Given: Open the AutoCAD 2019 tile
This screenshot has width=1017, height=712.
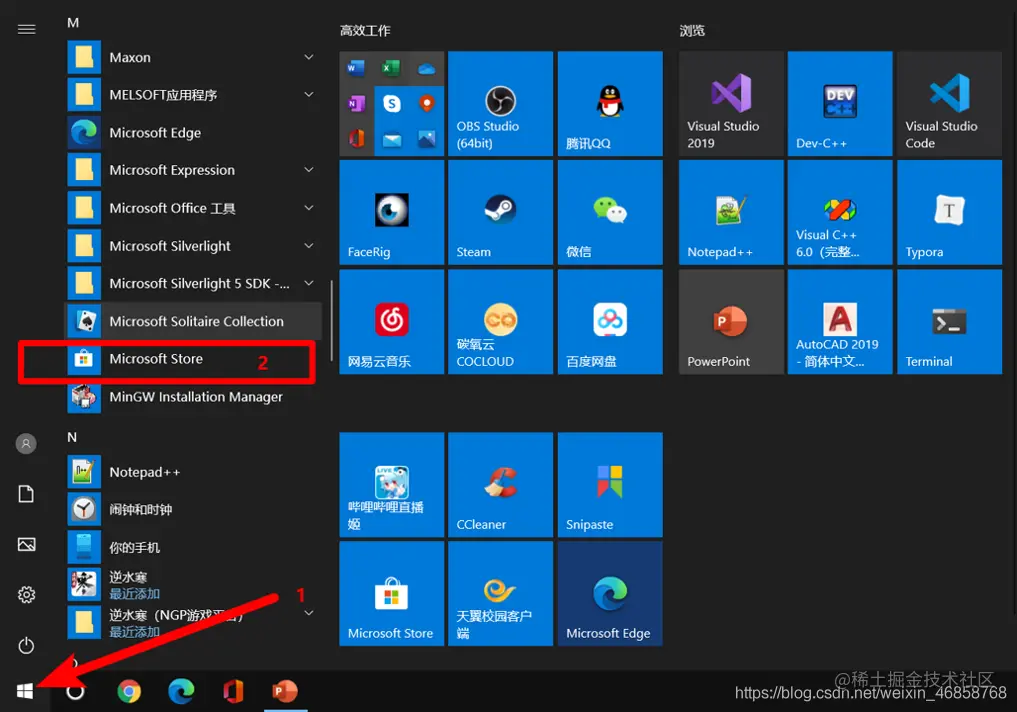Looking at the screenshot, I should (840, 322).
